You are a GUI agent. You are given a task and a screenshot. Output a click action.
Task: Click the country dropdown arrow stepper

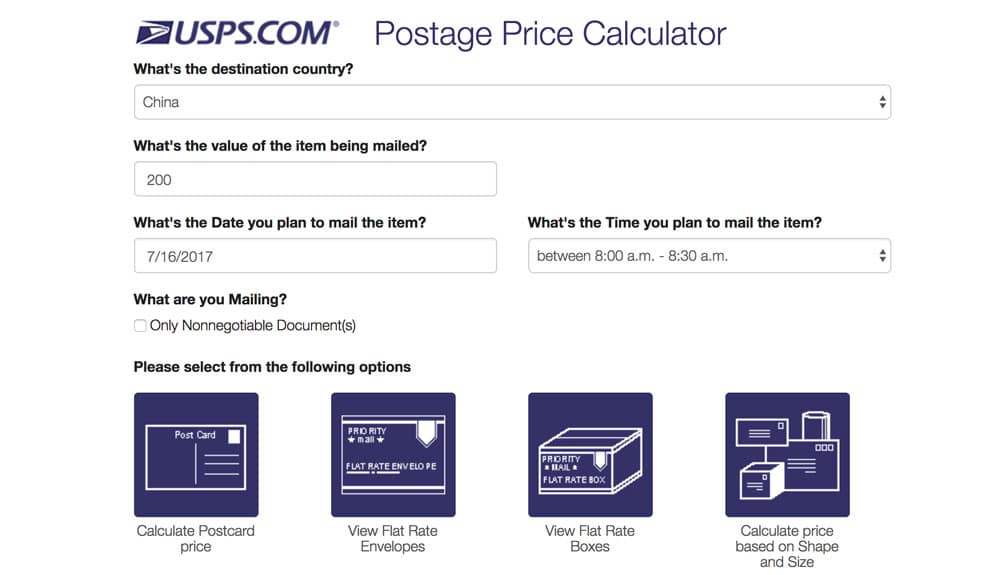coord(882,102)
